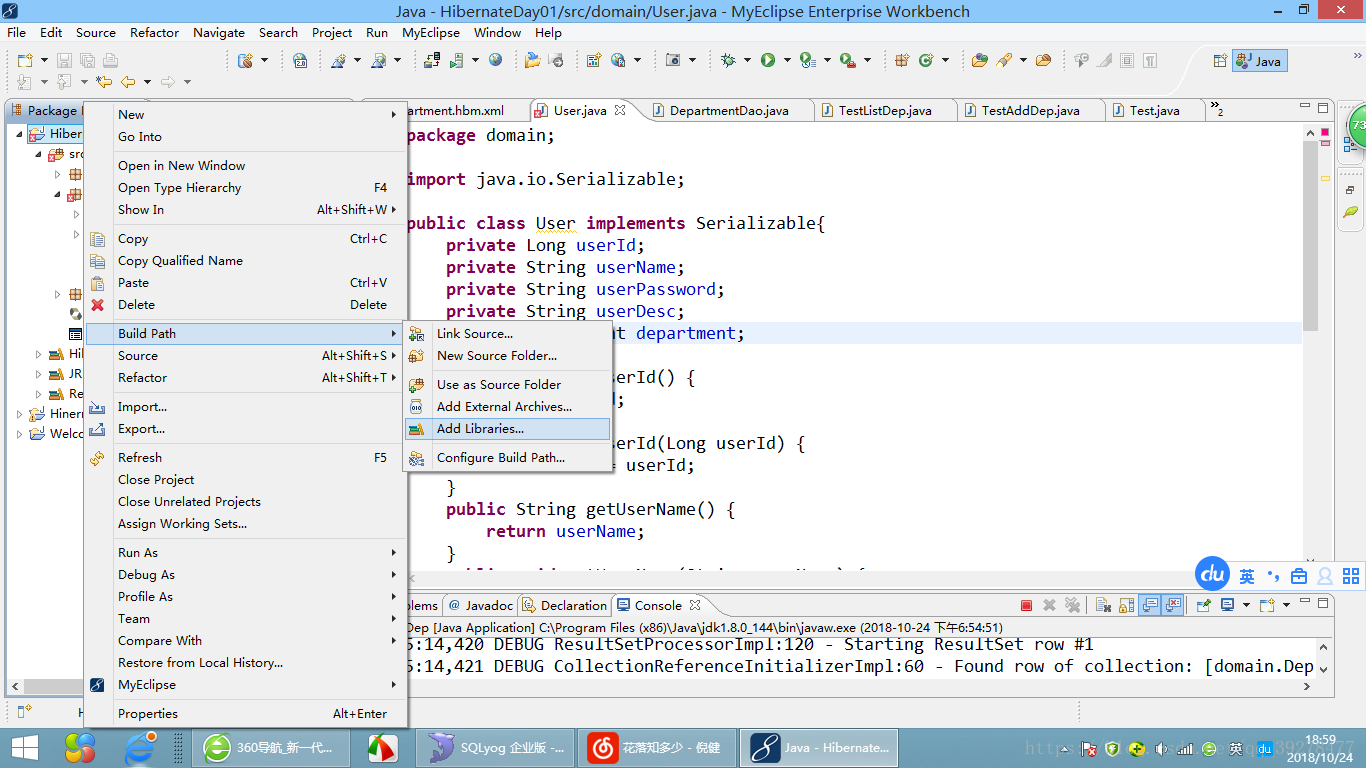Choose Properties from context menu
The width and height of the screenshot is (1366, 768).
[245, 714]
